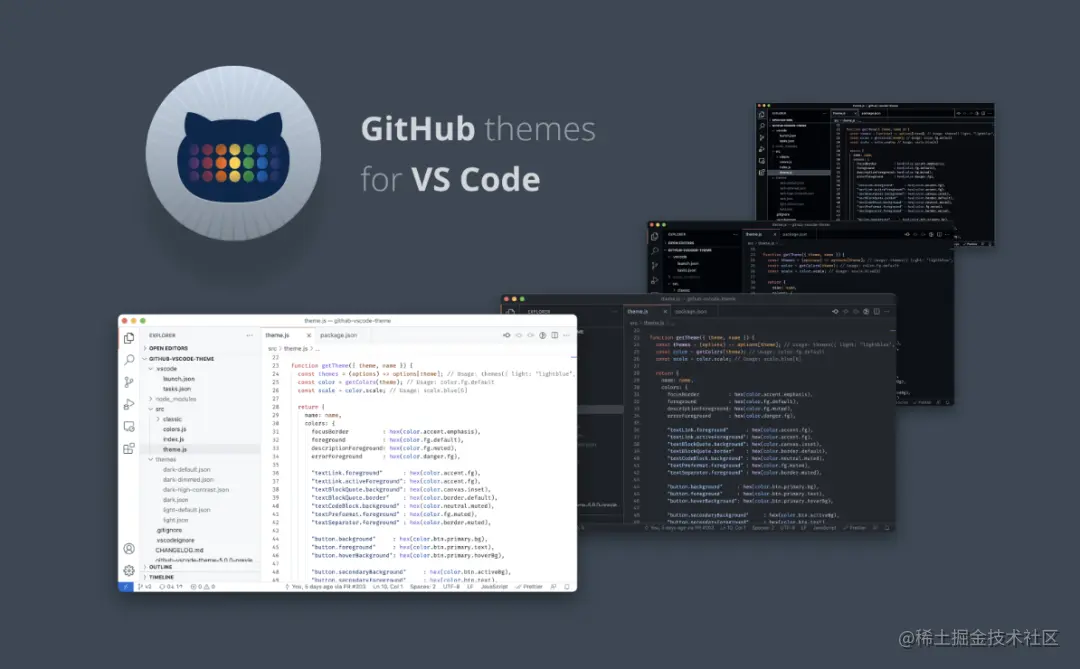Open Search icon in middle dark window
1080x669 pixels.
pos(654,251)
